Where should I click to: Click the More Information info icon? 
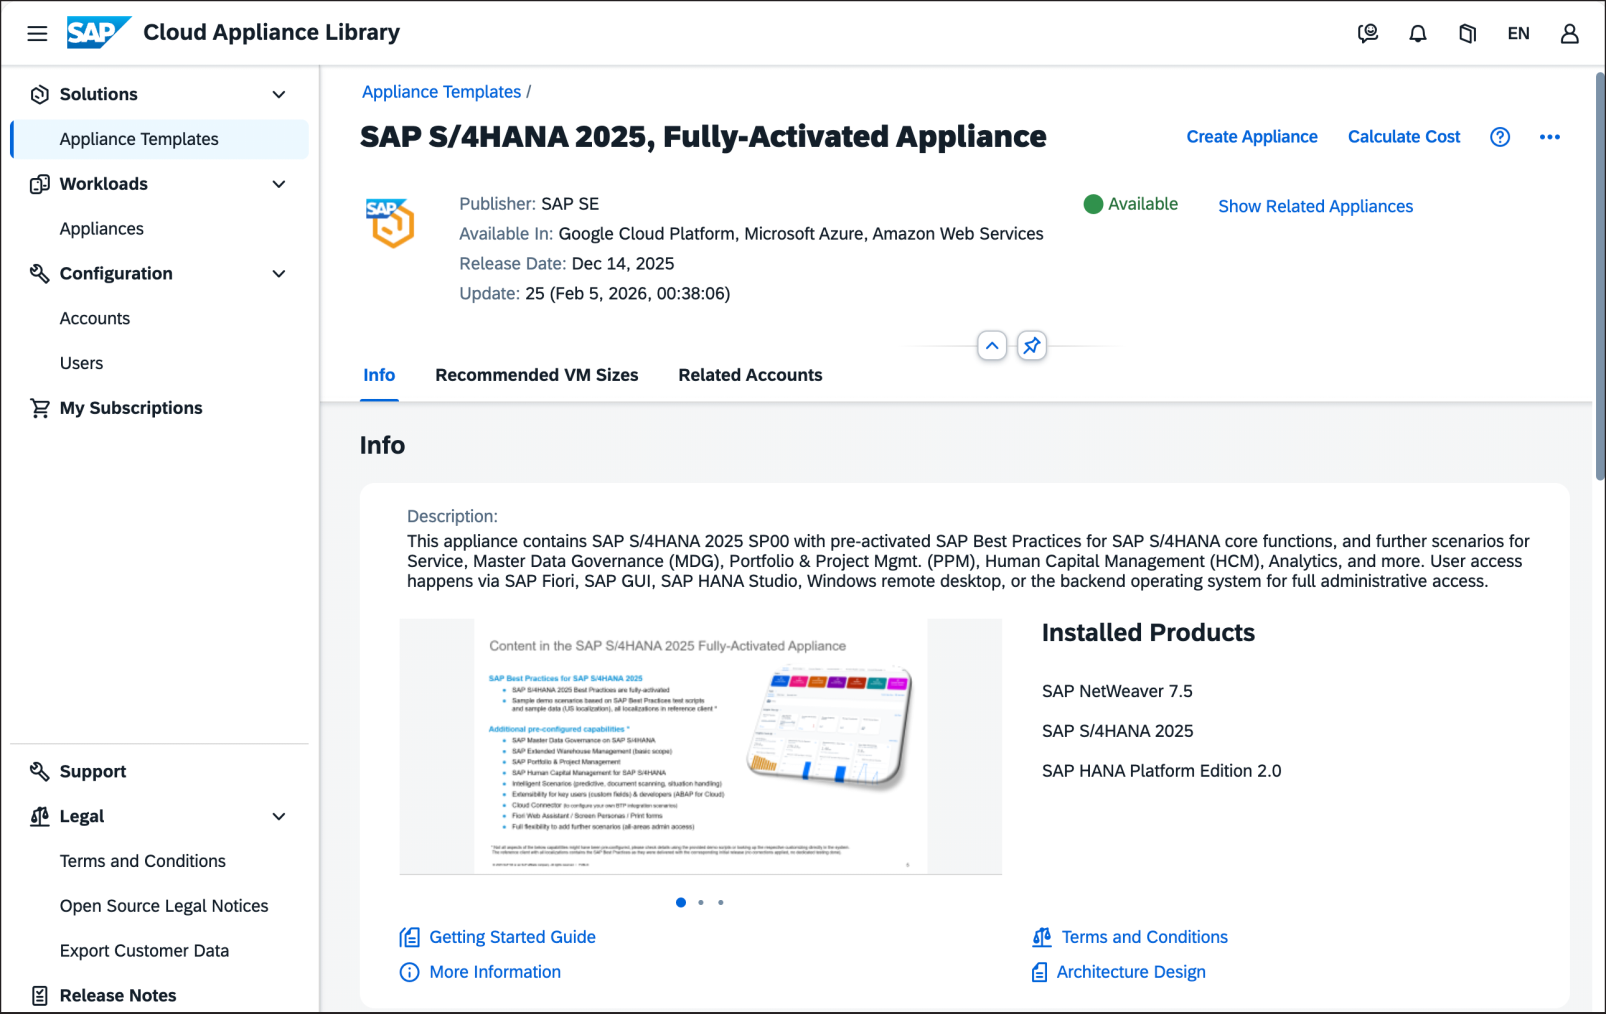[410, 972]
